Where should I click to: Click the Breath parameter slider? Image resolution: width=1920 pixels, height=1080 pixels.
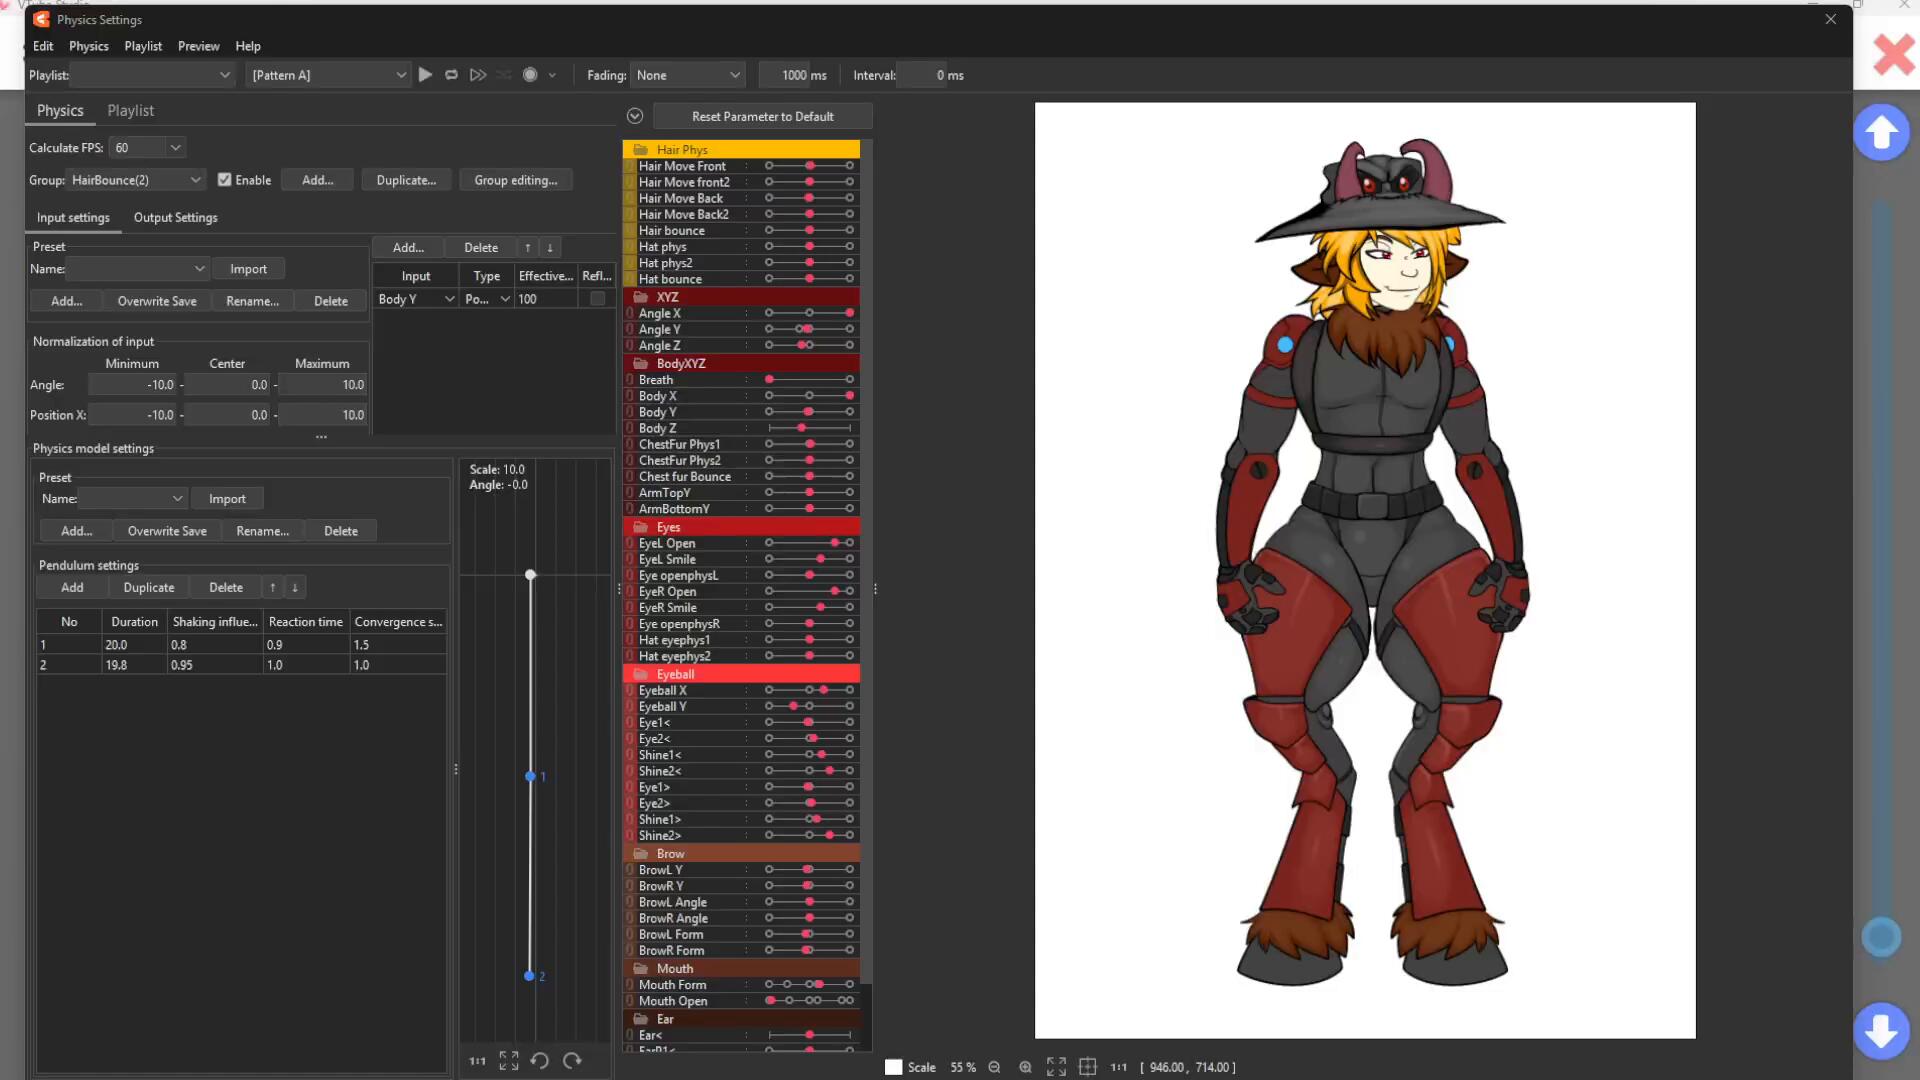click(x=809, y=380)
